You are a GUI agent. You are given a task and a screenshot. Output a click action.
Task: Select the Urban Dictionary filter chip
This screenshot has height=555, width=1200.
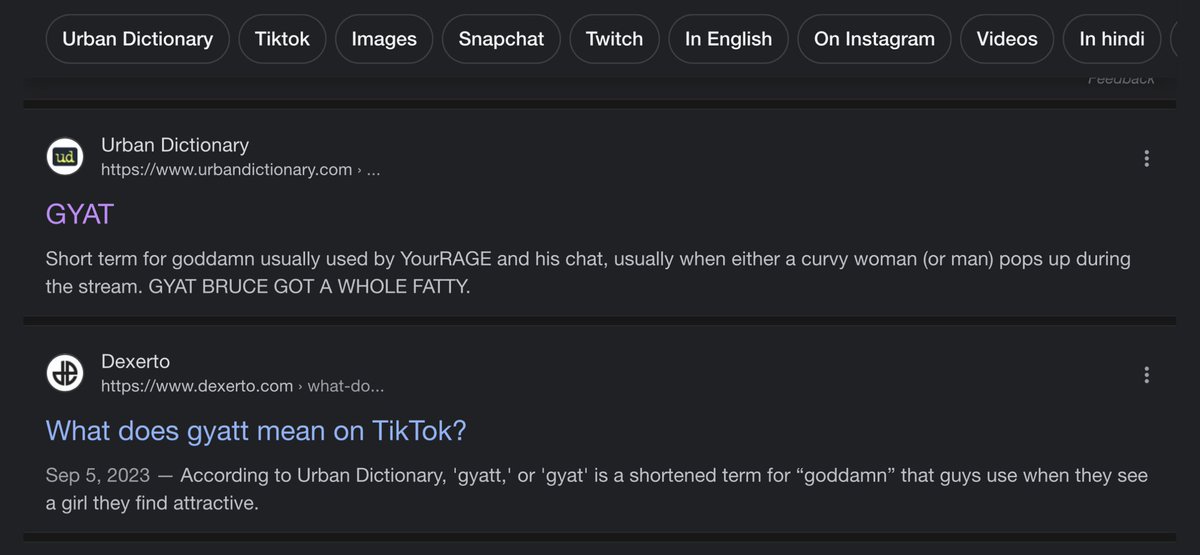click(138, 39)
